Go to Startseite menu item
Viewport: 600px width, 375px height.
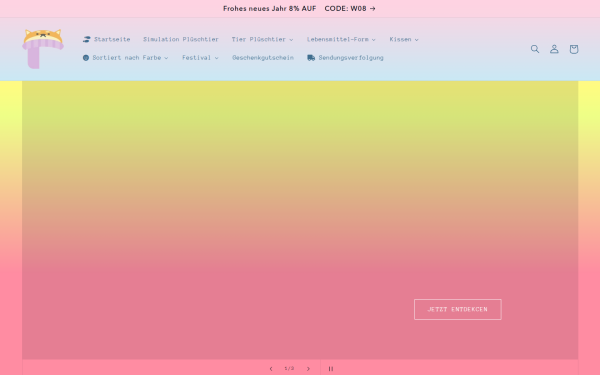[107, 39]
